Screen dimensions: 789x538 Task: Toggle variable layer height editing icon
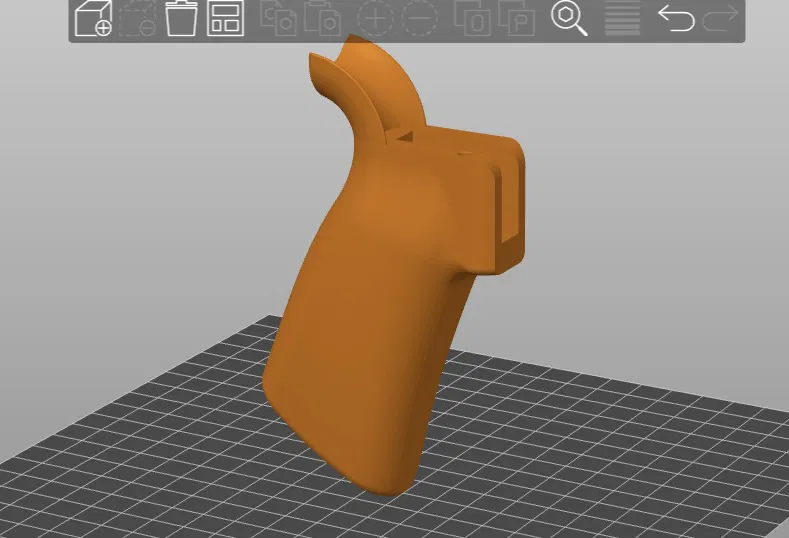(x=622, y=18)
